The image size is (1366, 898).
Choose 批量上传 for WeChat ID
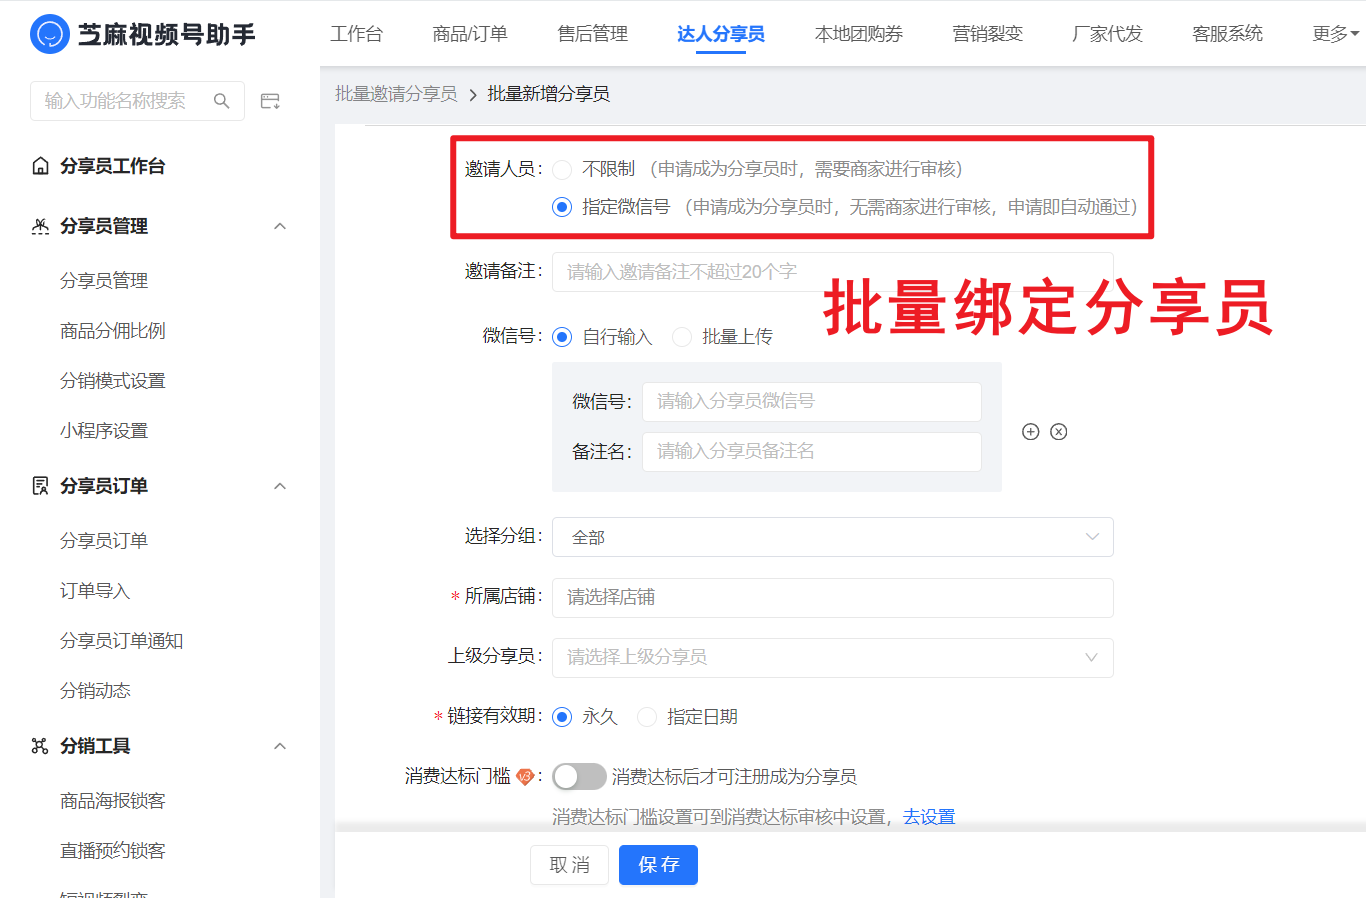[682, 337]
